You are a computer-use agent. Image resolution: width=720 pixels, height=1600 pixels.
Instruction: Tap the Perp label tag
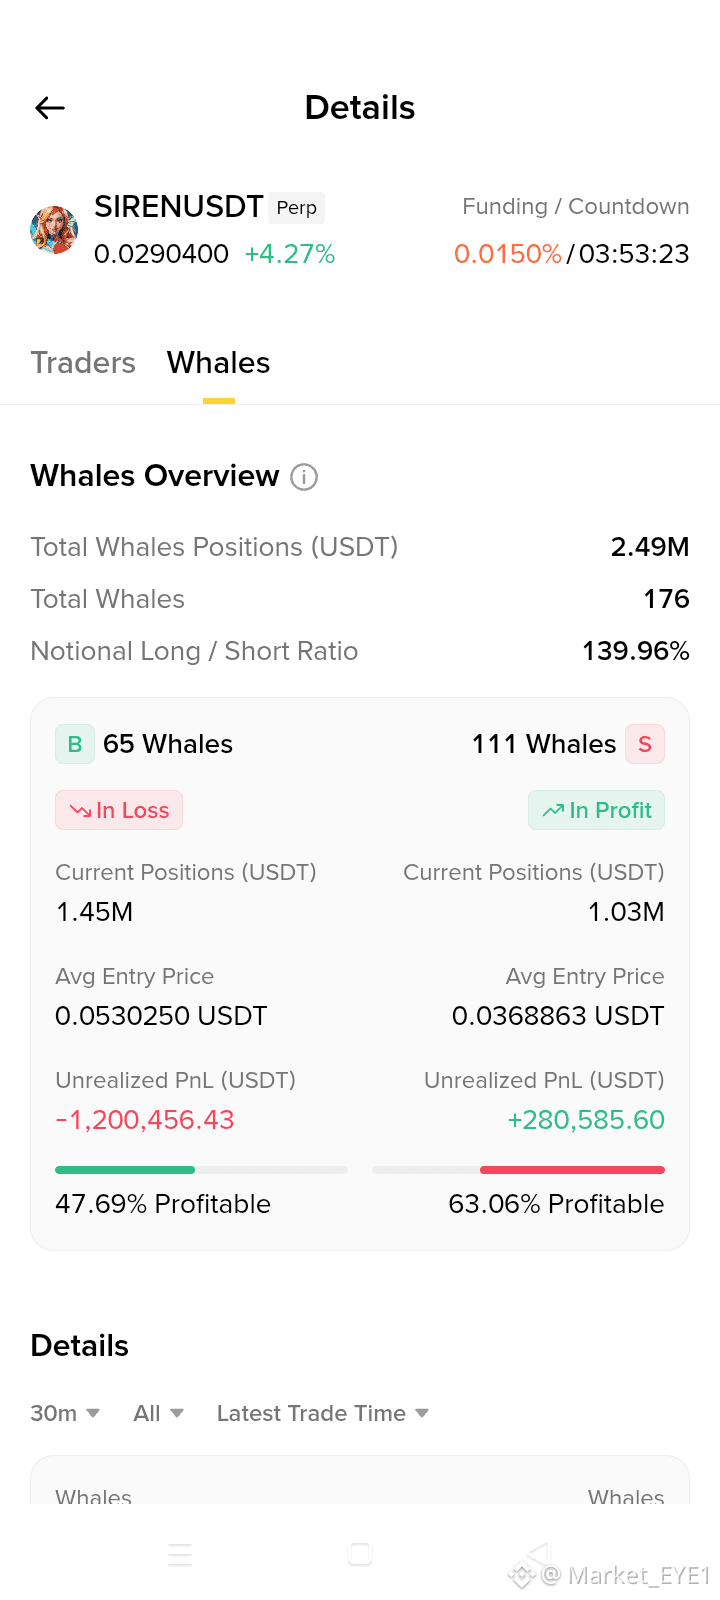pyautogui.click(x=297, y=207)
